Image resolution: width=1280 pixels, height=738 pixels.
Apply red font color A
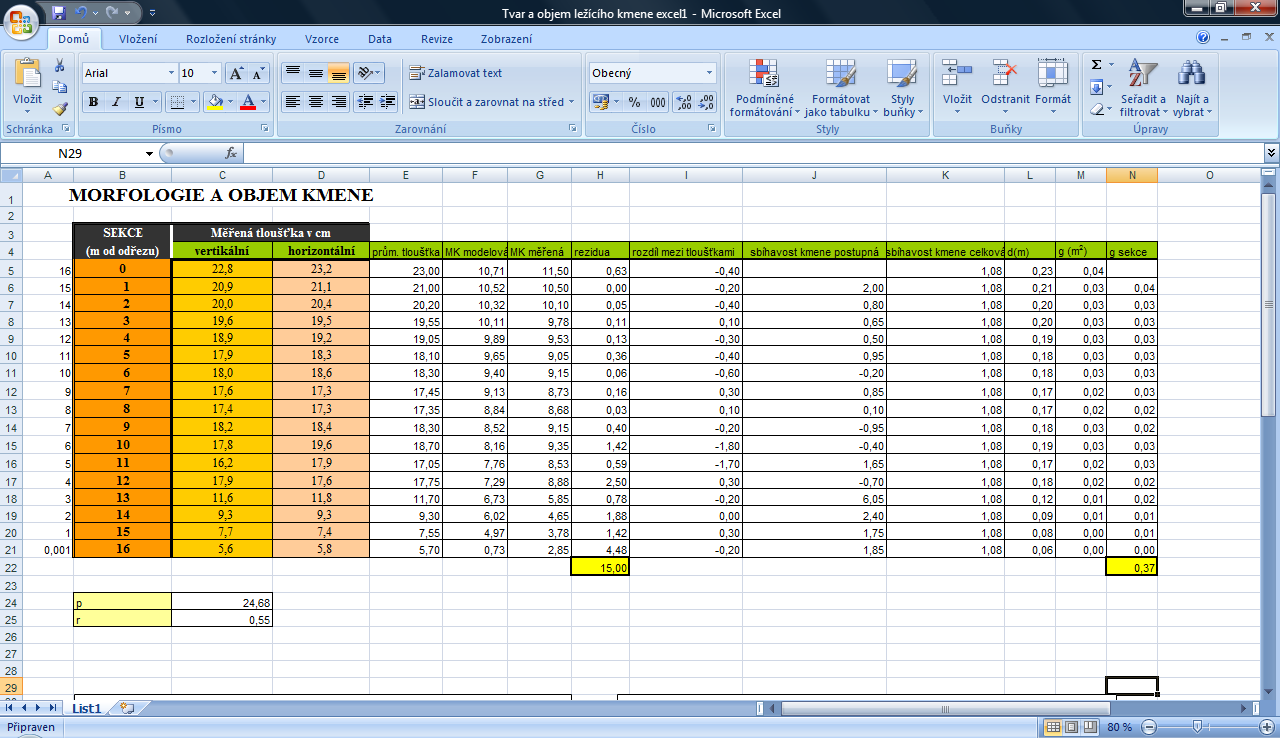click(x=249, y=102)
